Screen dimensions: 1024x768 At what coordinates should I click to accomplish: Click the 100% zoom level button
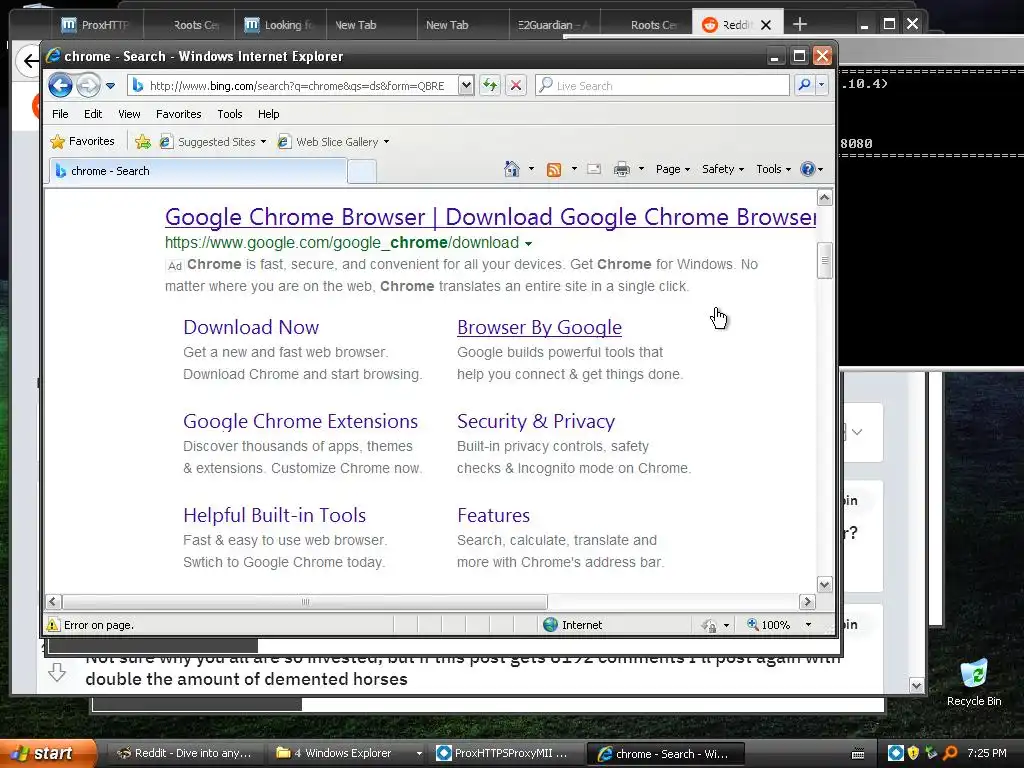(769, 625)
